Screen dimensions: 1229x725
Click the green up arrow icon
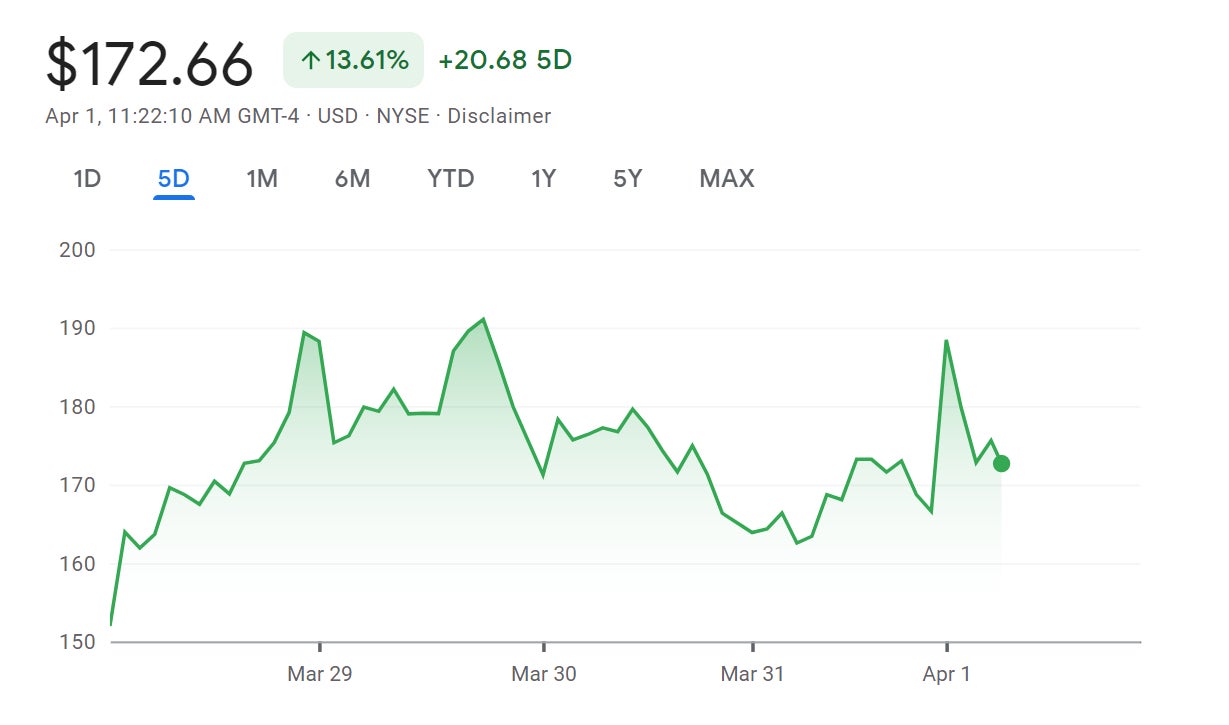(x=310, y=61)
